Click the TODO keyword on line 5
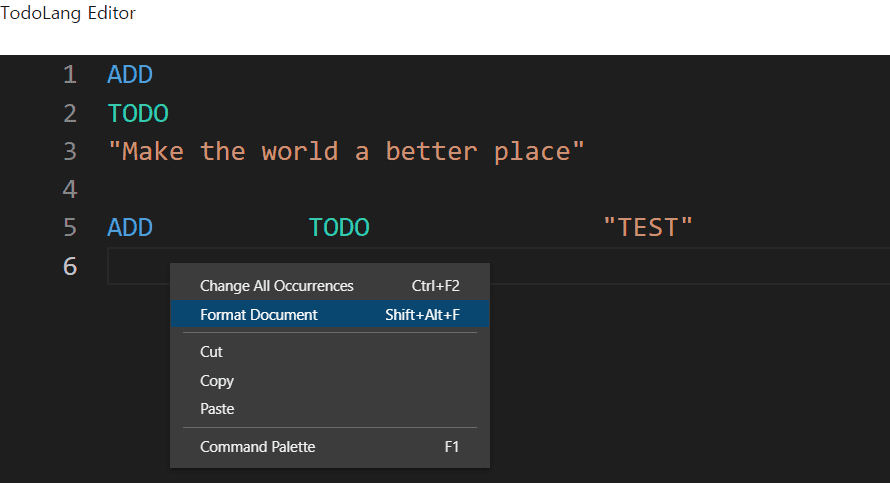The height and width of the screenshot is (483, 890). pyautogui.click(x=339, y=228)
